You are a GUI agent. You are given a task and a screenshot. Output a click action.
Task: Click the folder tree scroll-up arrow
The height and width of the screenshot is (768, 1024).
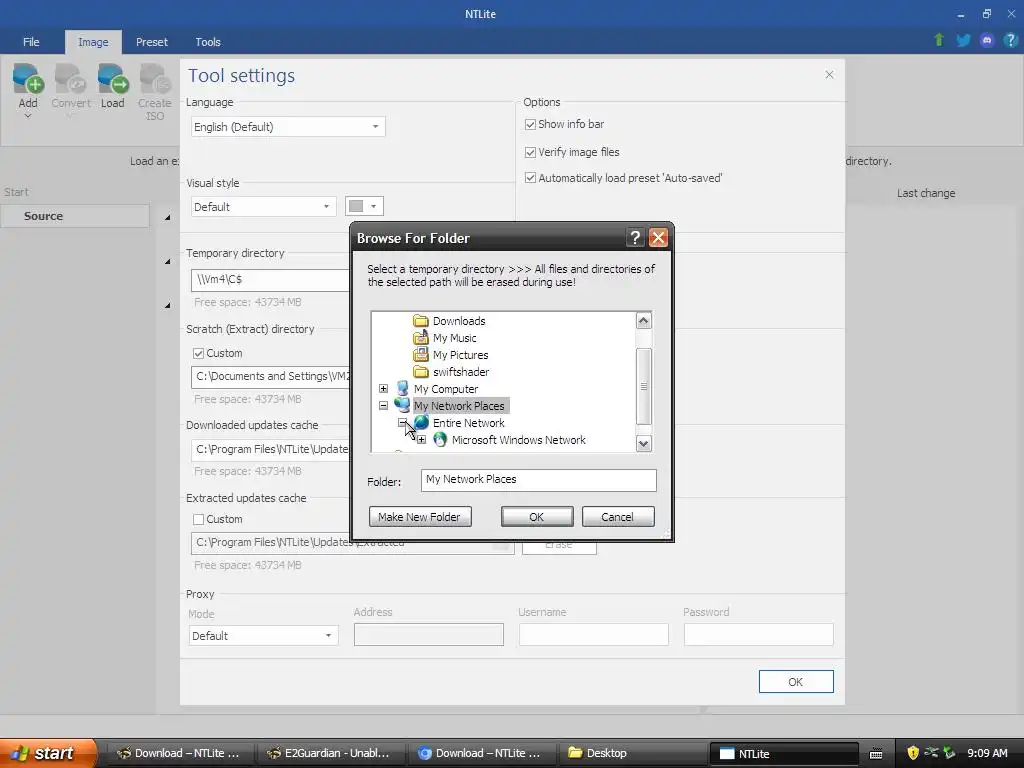[x=643, y=321]
